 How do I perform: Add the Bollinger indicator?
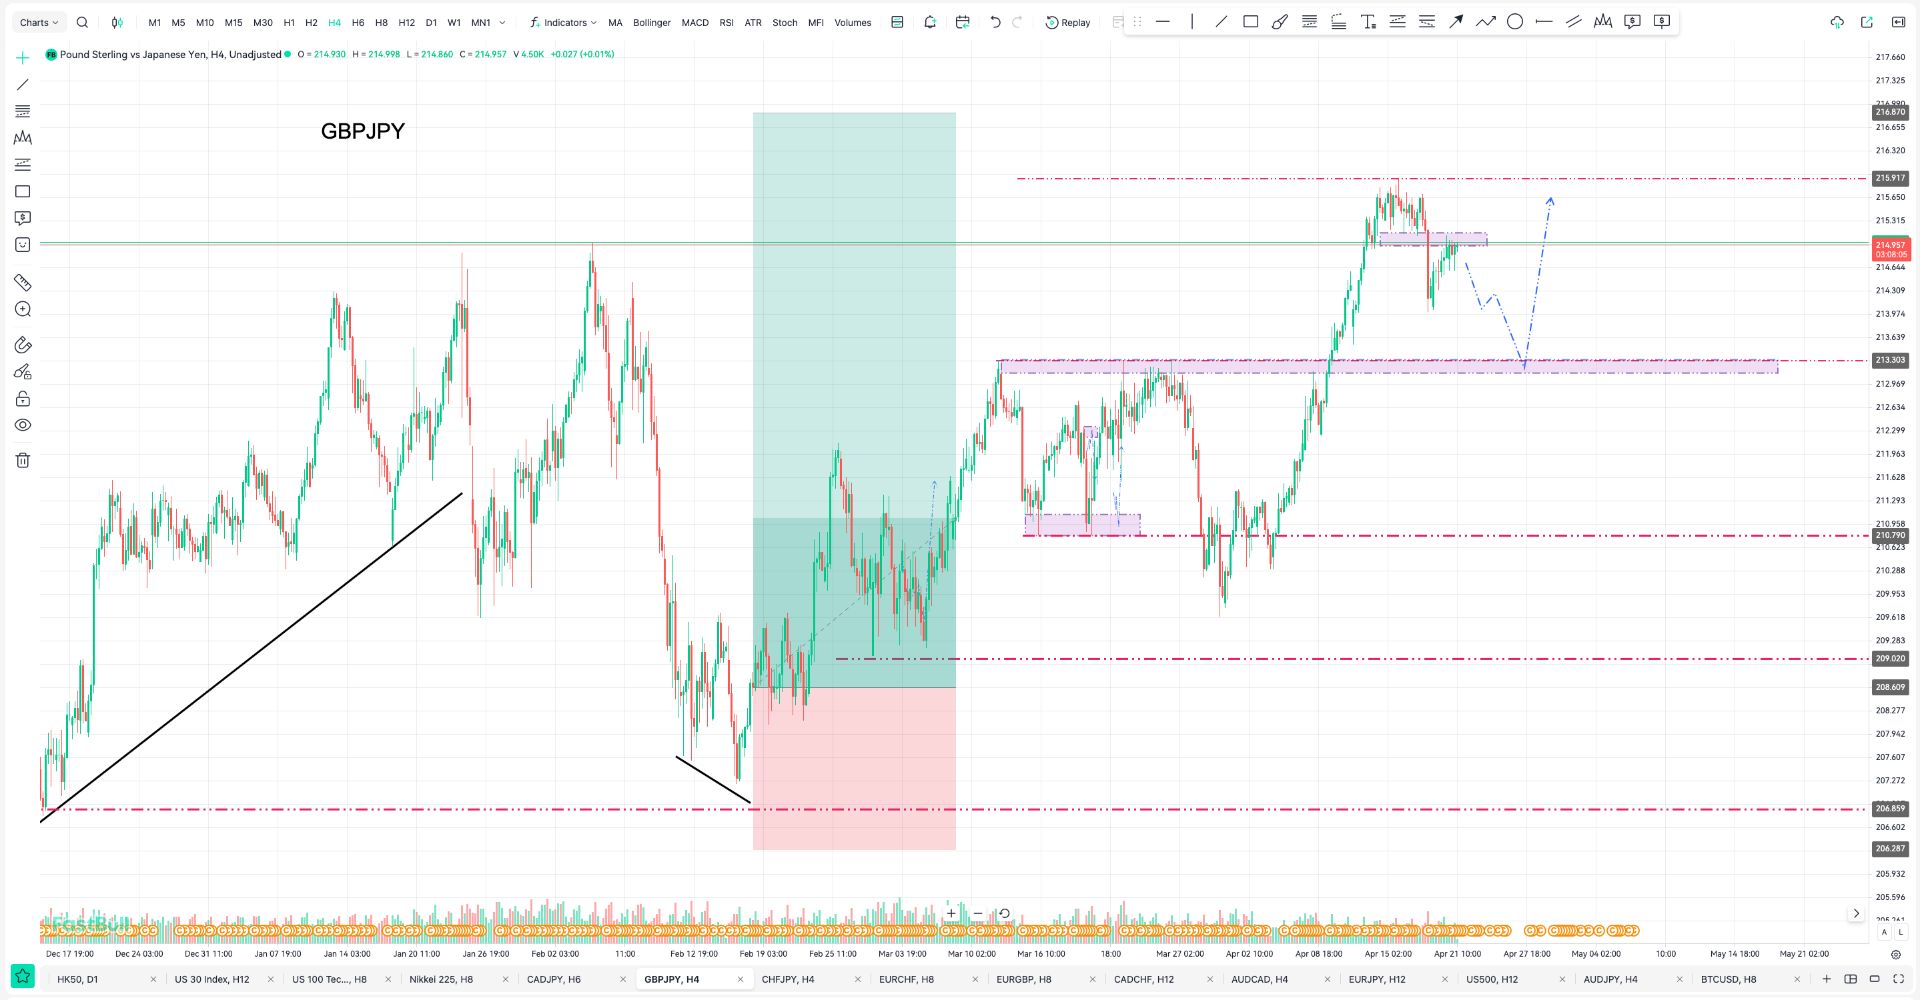coord(651,22)
